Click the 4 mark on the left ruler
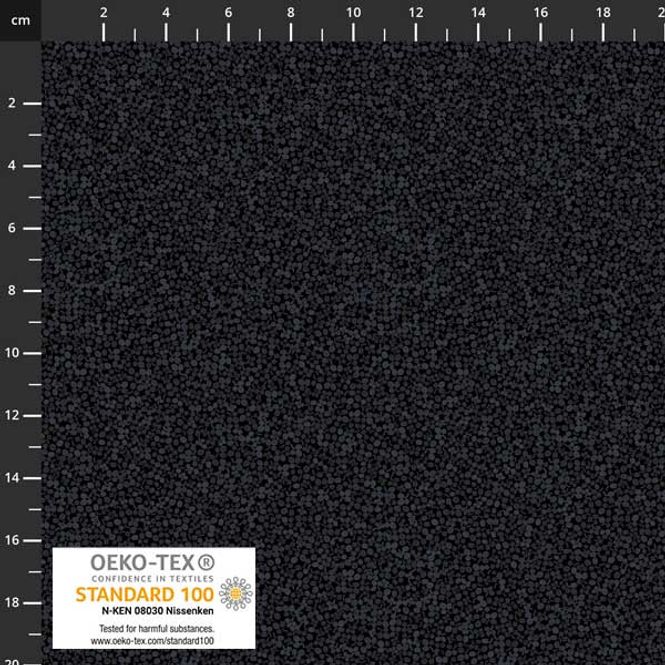Screen dimensions: 665x665 click(11, 165)
